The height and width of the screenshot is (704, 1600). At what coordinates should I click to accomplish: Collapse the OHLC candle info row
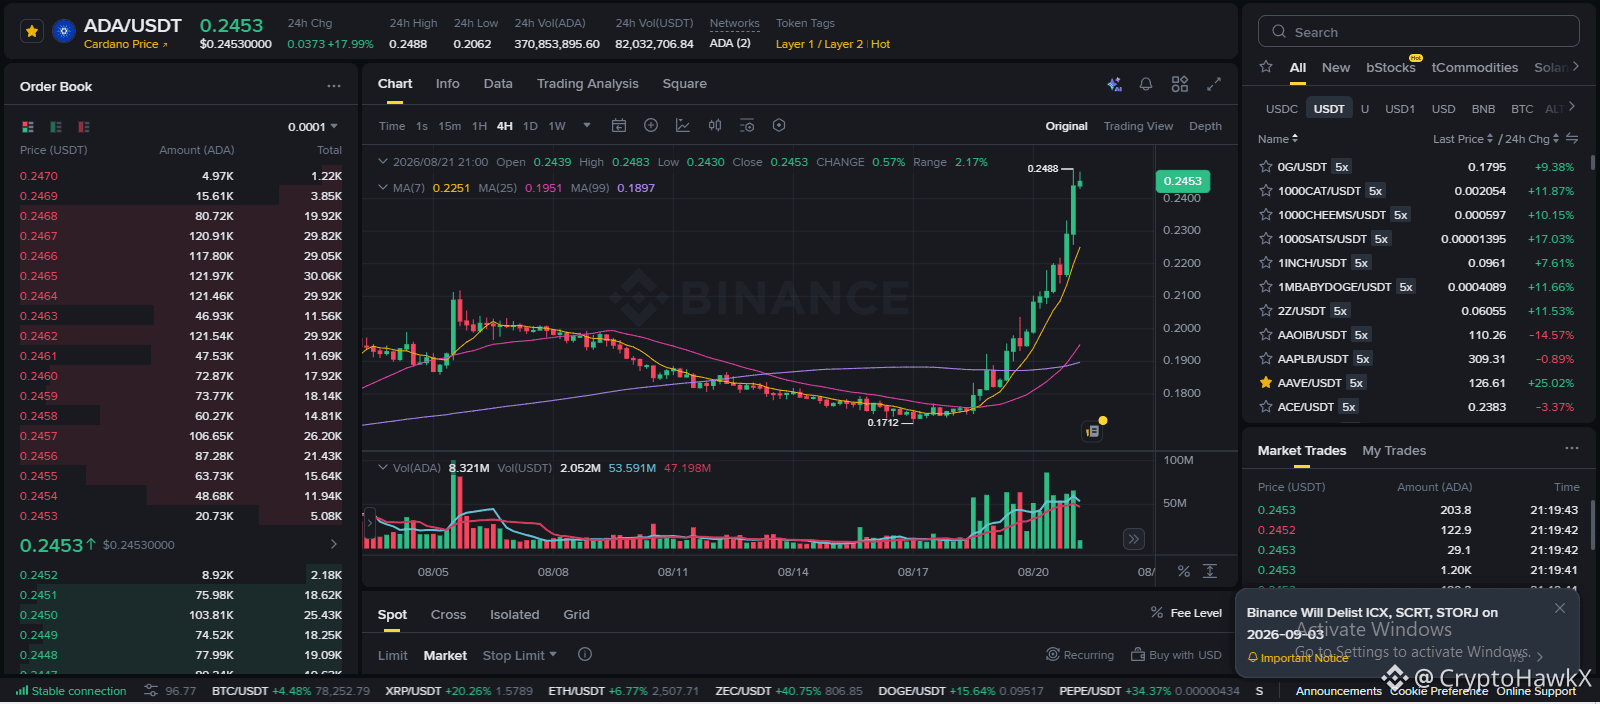382,161
